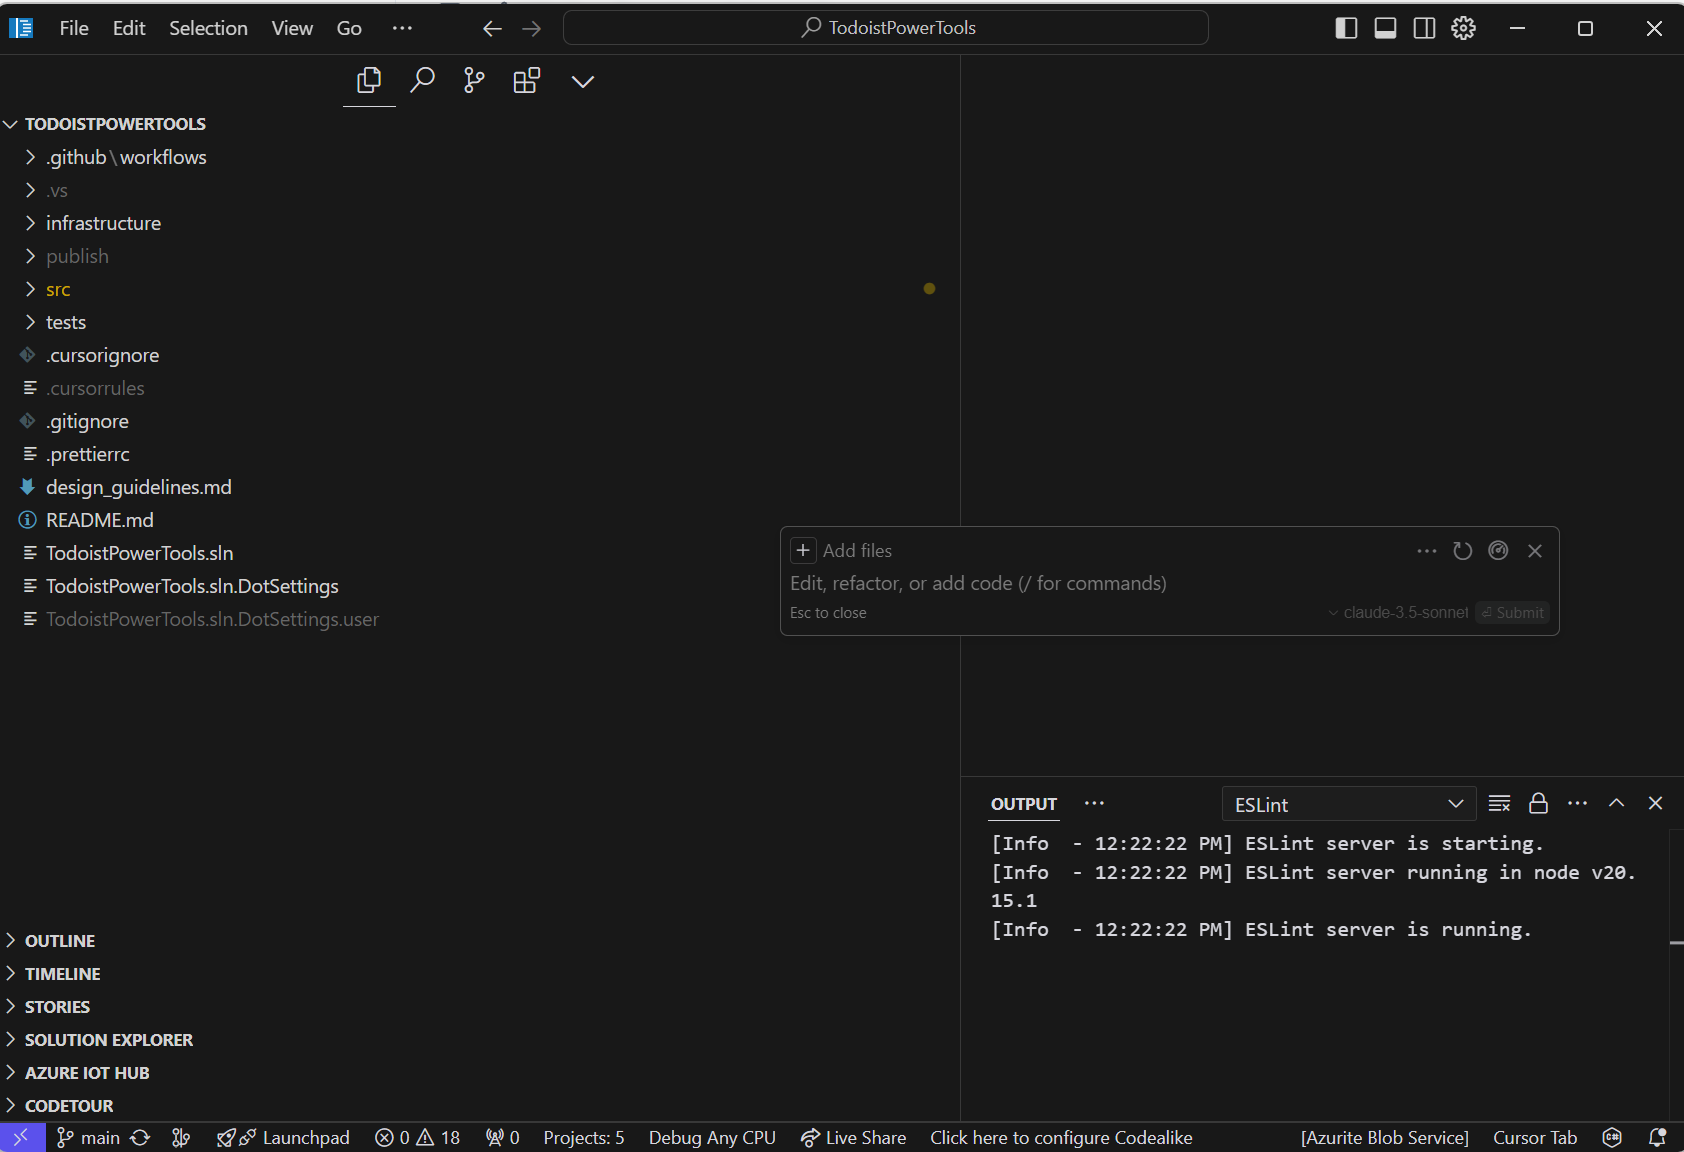Show more panel tabs ellipsis next to OUTPUT
Image resolution: width=1684 pixels, height=1152 pixels.
[x=1095, y=803]
